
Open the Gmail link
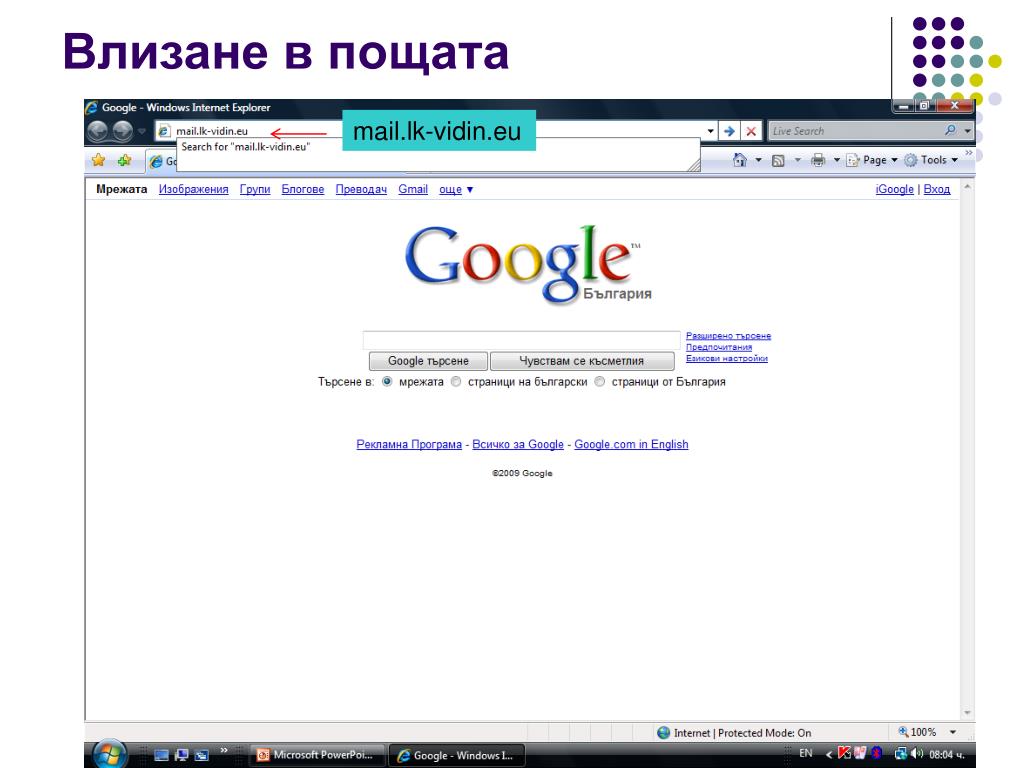pos(413,189)
